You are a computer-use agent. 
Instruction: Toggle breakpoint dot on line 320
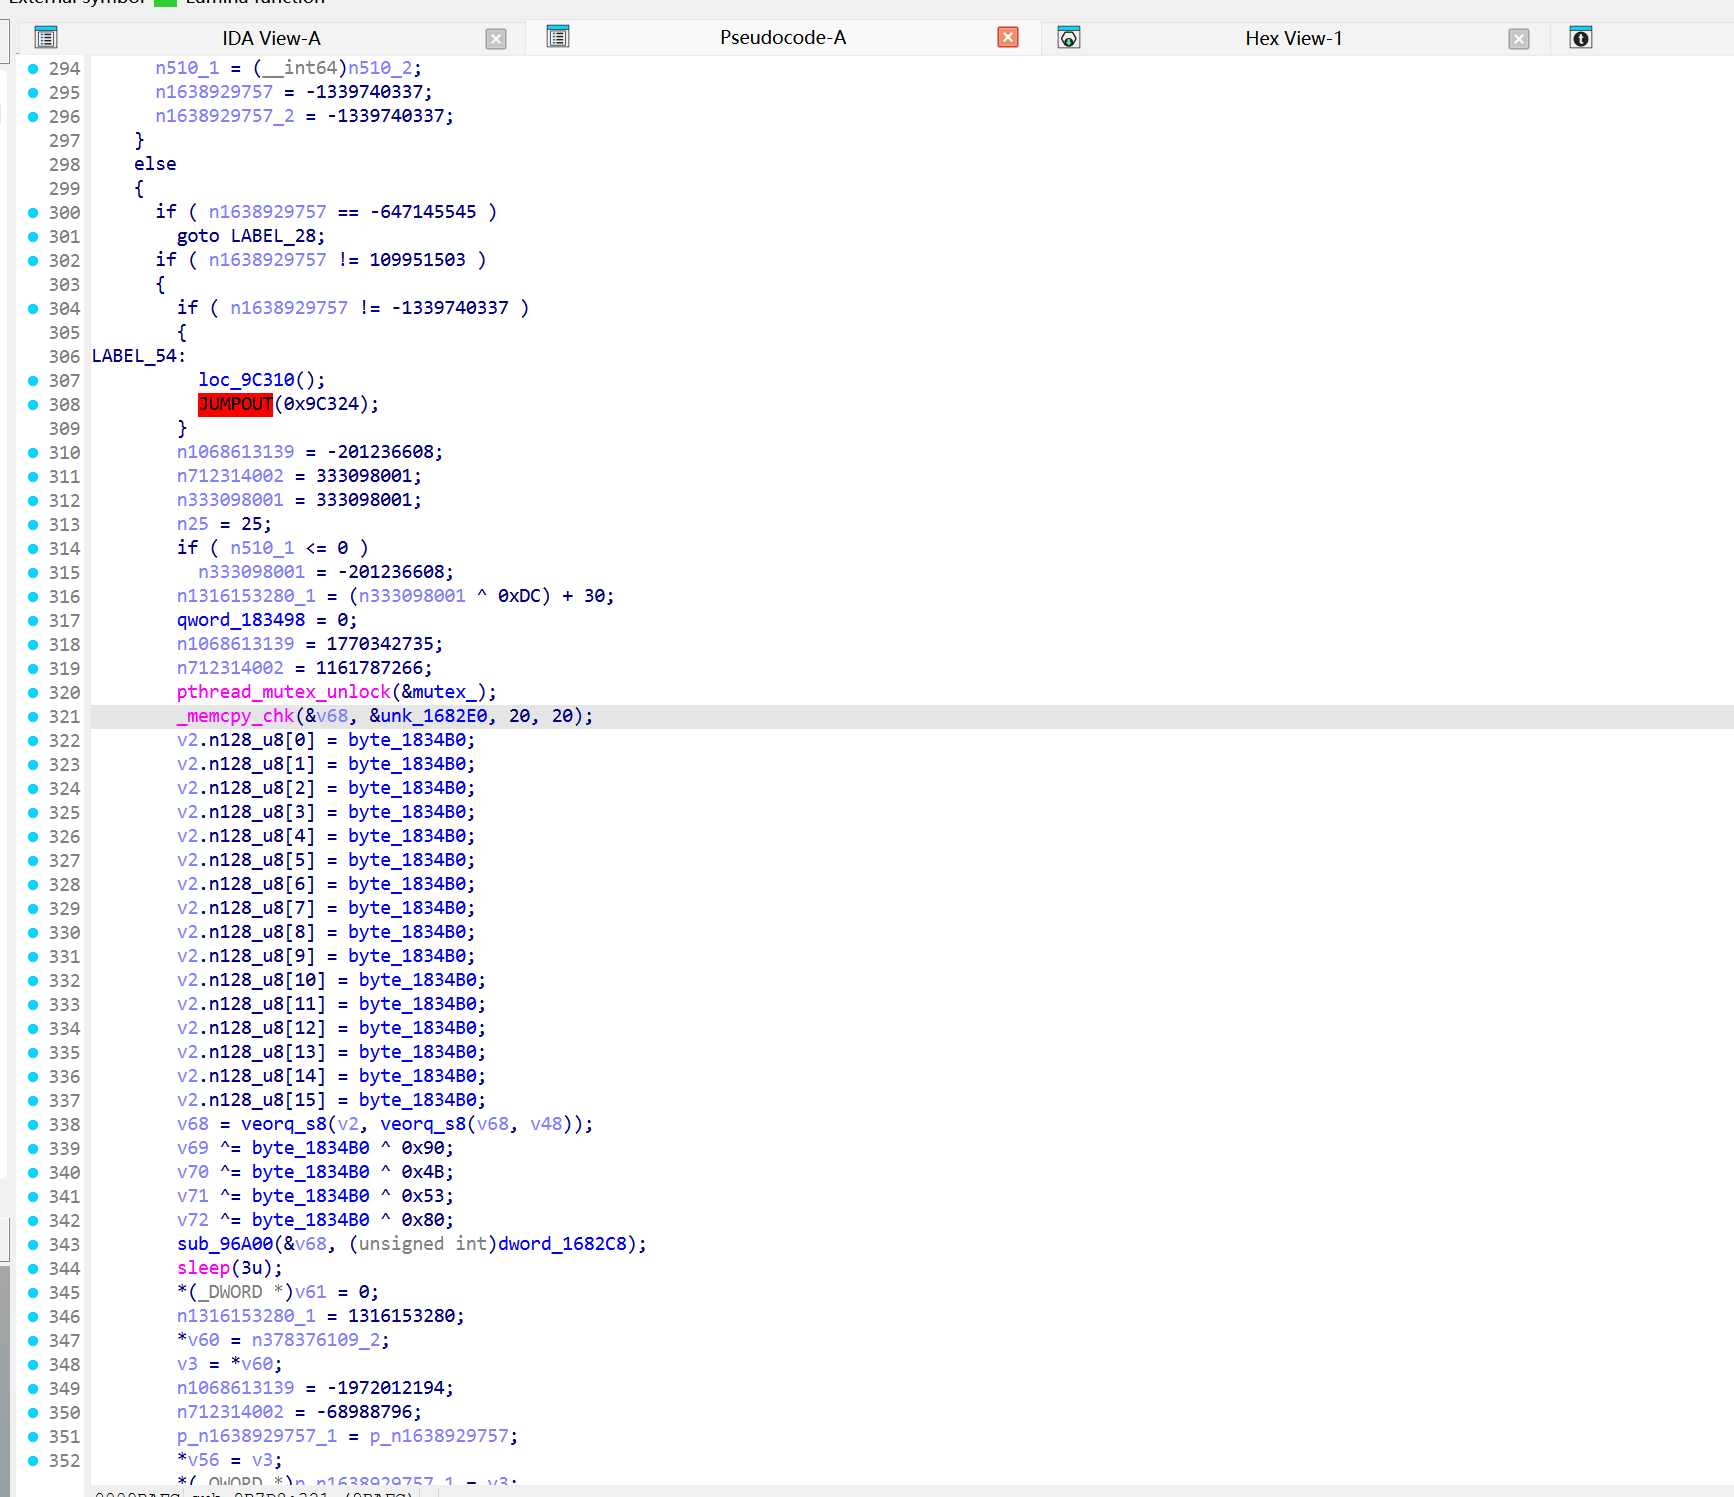point(33,692)
